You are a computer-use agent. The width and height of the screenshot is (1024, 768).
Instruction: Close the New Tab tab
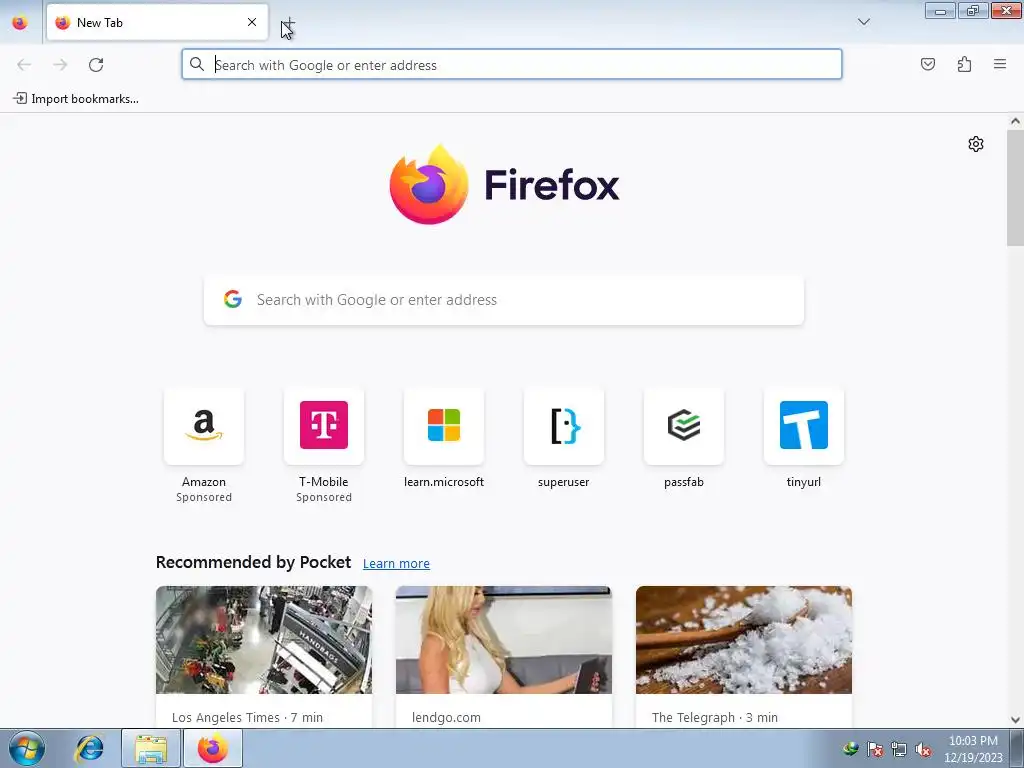(252, 22)
